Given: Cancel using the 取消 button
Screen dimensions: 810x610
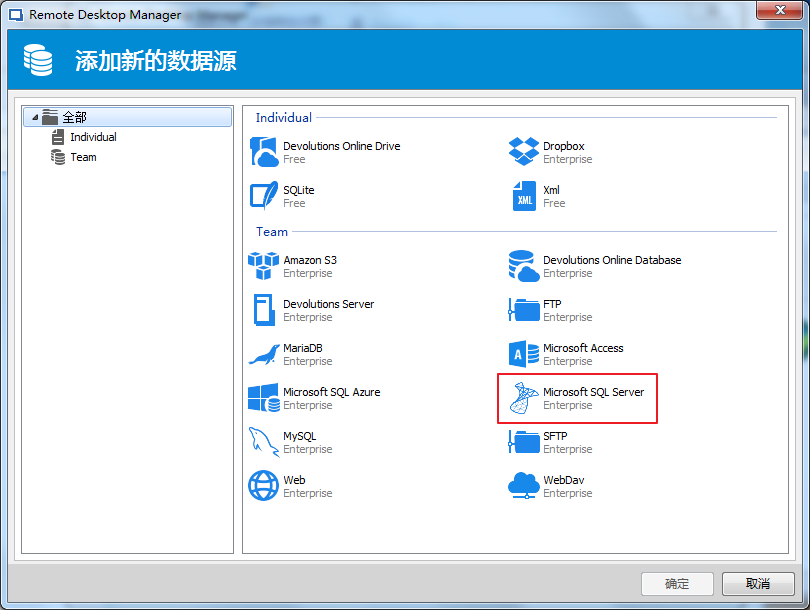Looking at the screenshot, I should tap(758, 584).
